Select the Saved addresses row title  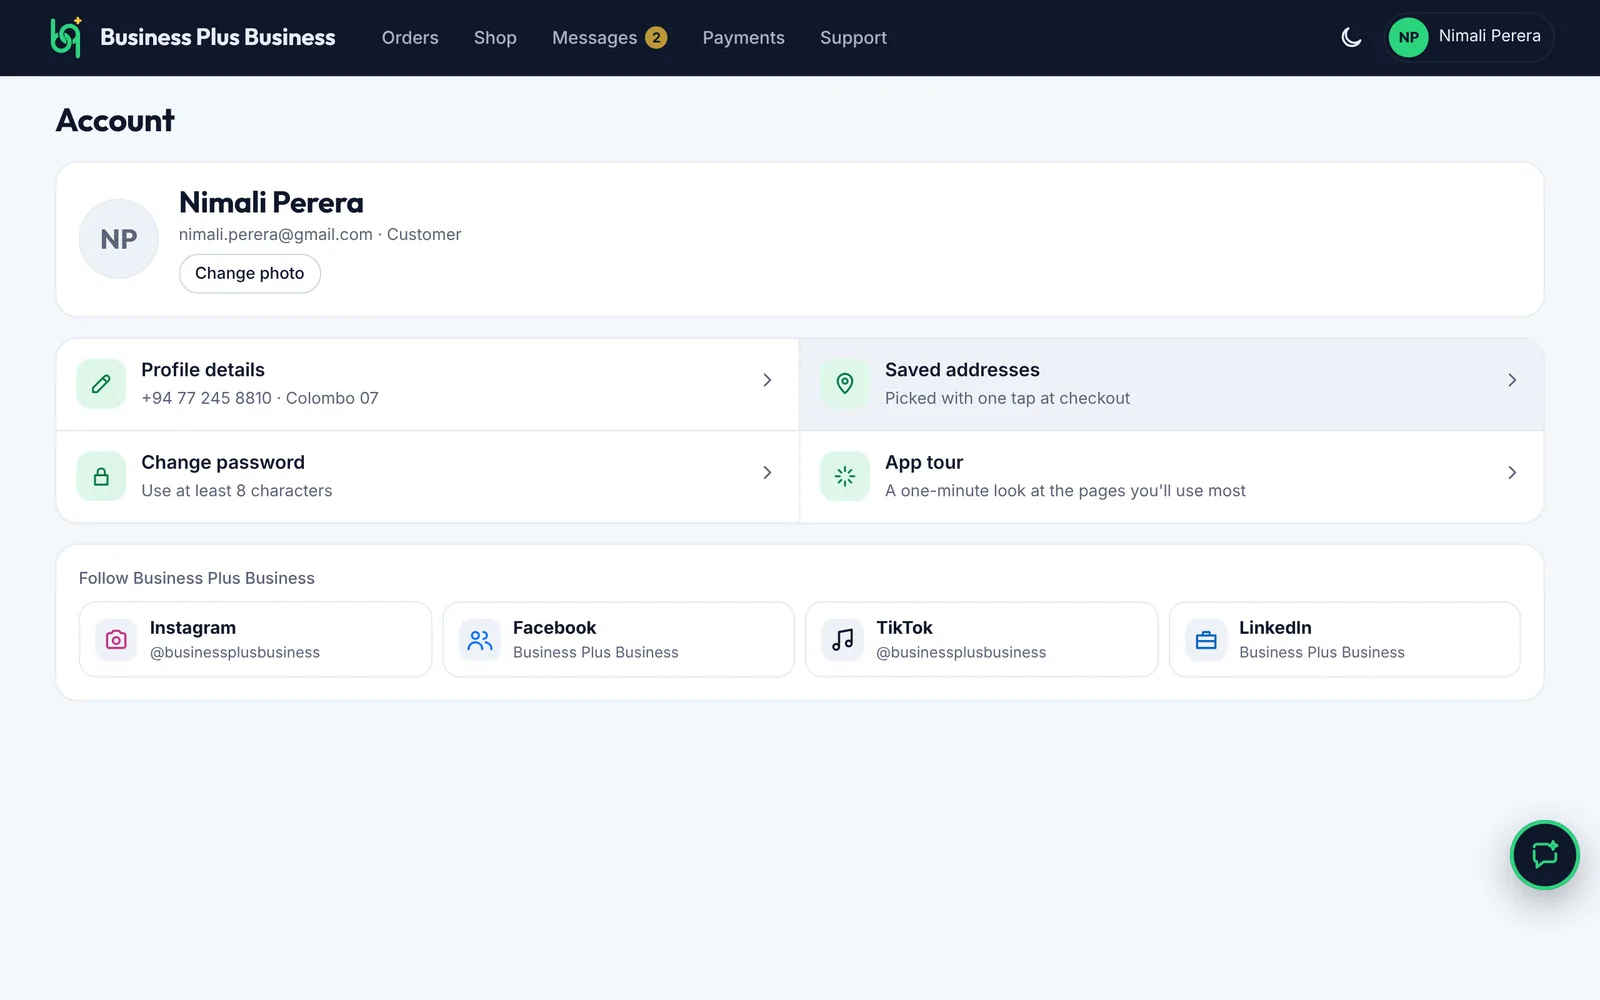pos(962,370)
